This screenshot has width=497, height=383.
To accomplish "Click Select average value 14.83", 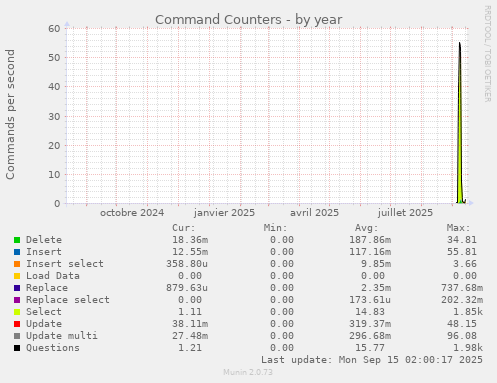I will (x=370, y=312).
